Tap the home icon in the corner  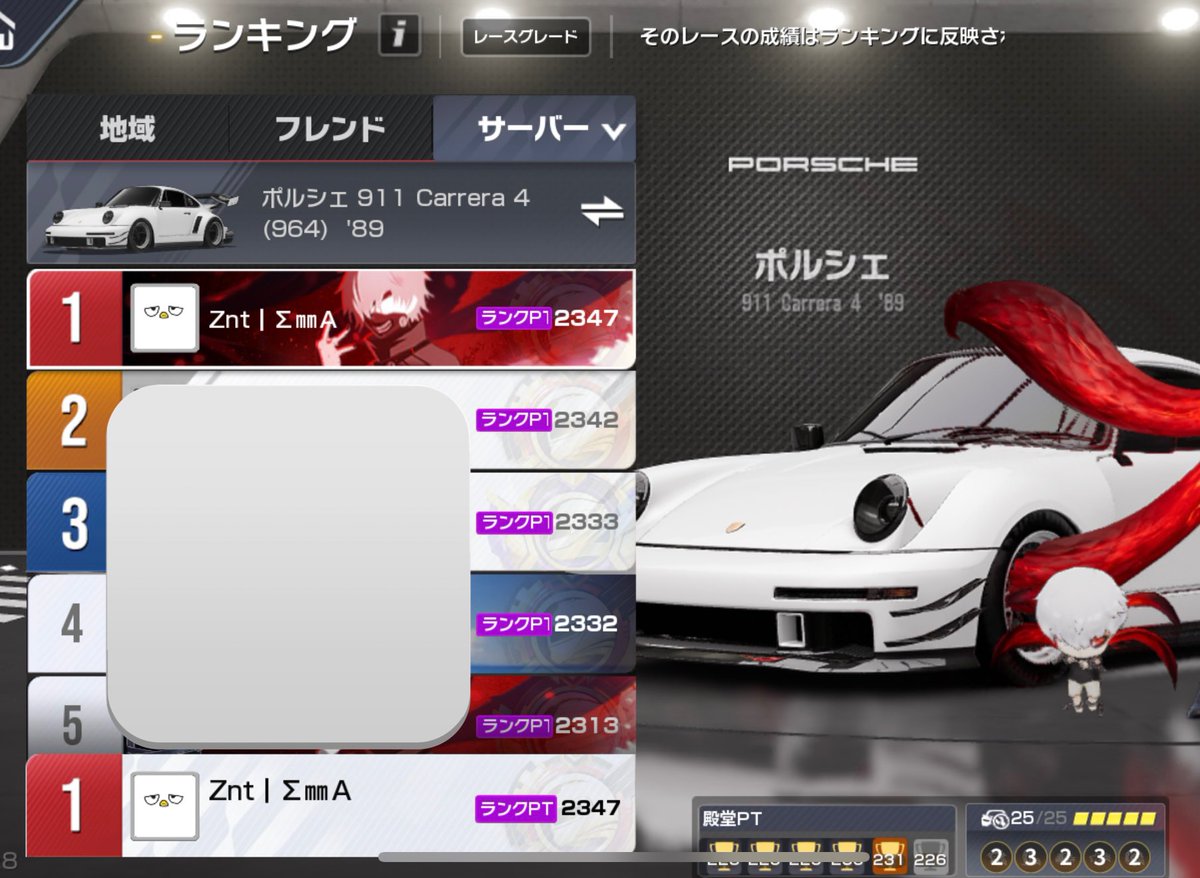pyautogui.click(x=8, y=30)
